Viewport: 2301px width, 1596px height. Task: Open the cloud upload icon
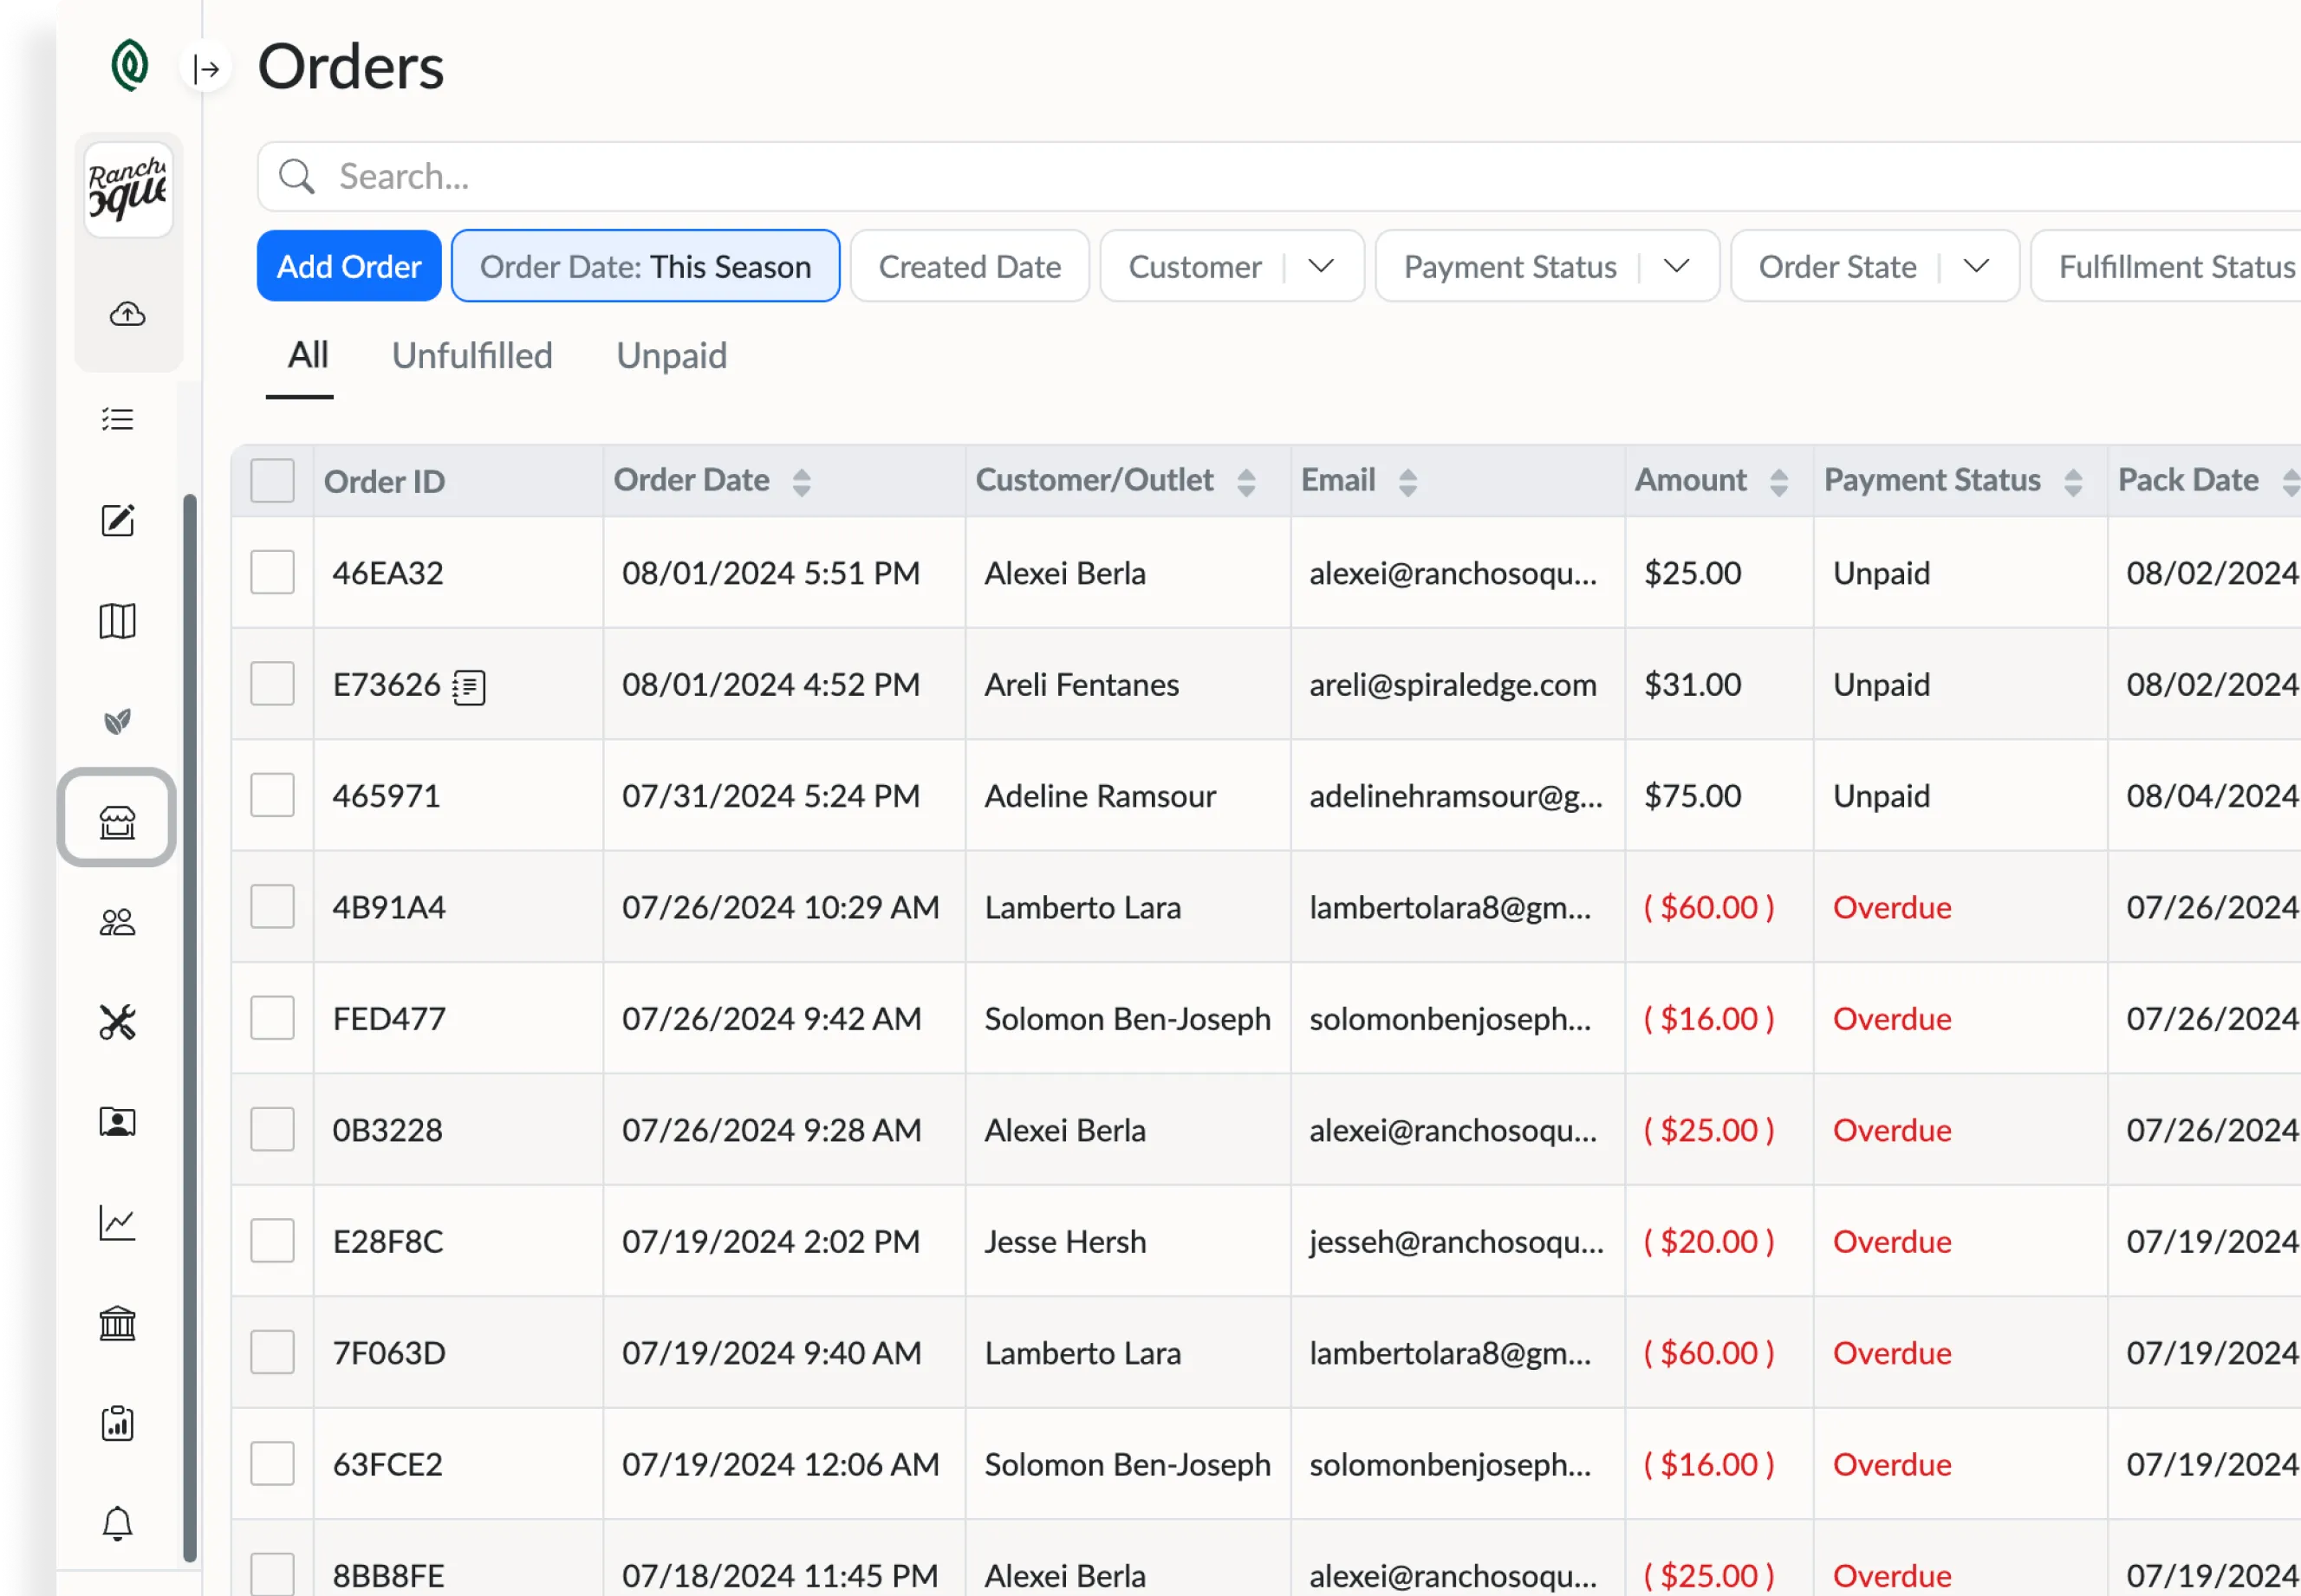pyautogui.click(x=127, y=315)
